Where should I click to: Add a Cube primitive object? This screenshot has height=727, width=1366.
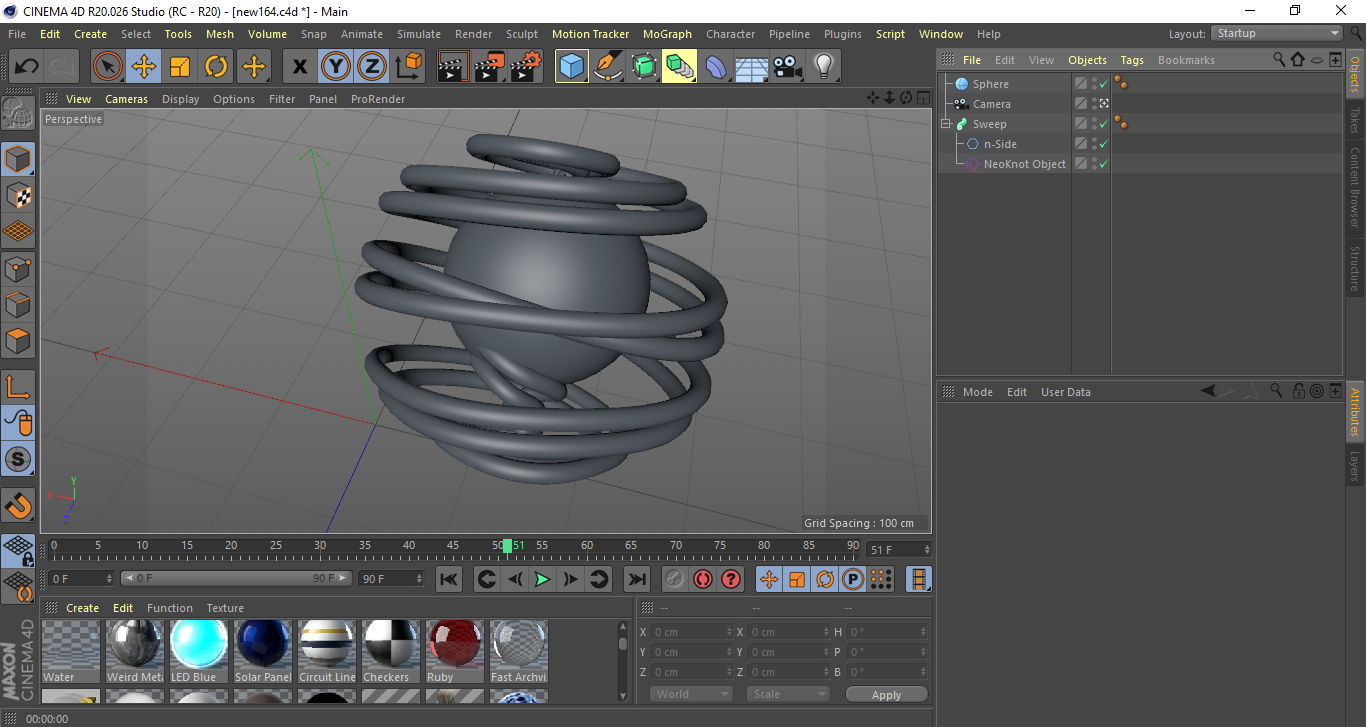572,67
